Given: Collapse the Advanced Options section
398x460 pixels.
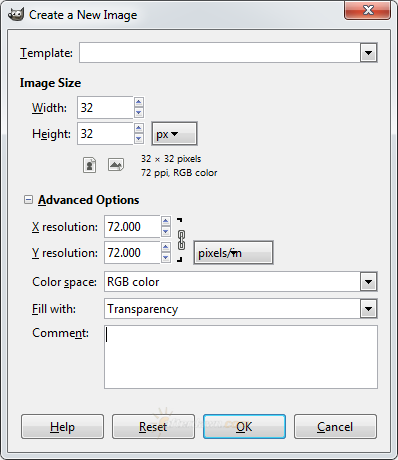Looking at the screenshot, I should click(x=28, y=200).
